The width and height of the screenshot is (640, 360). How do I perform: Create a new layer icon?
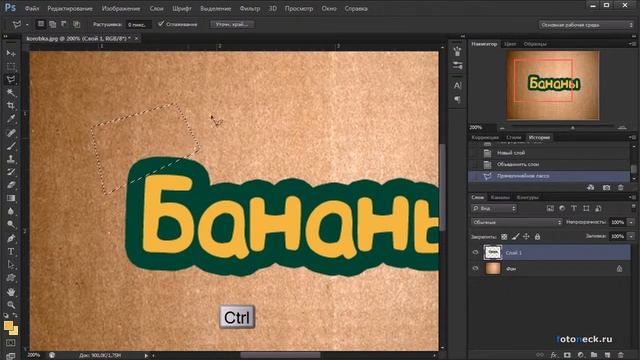(607, 355)
